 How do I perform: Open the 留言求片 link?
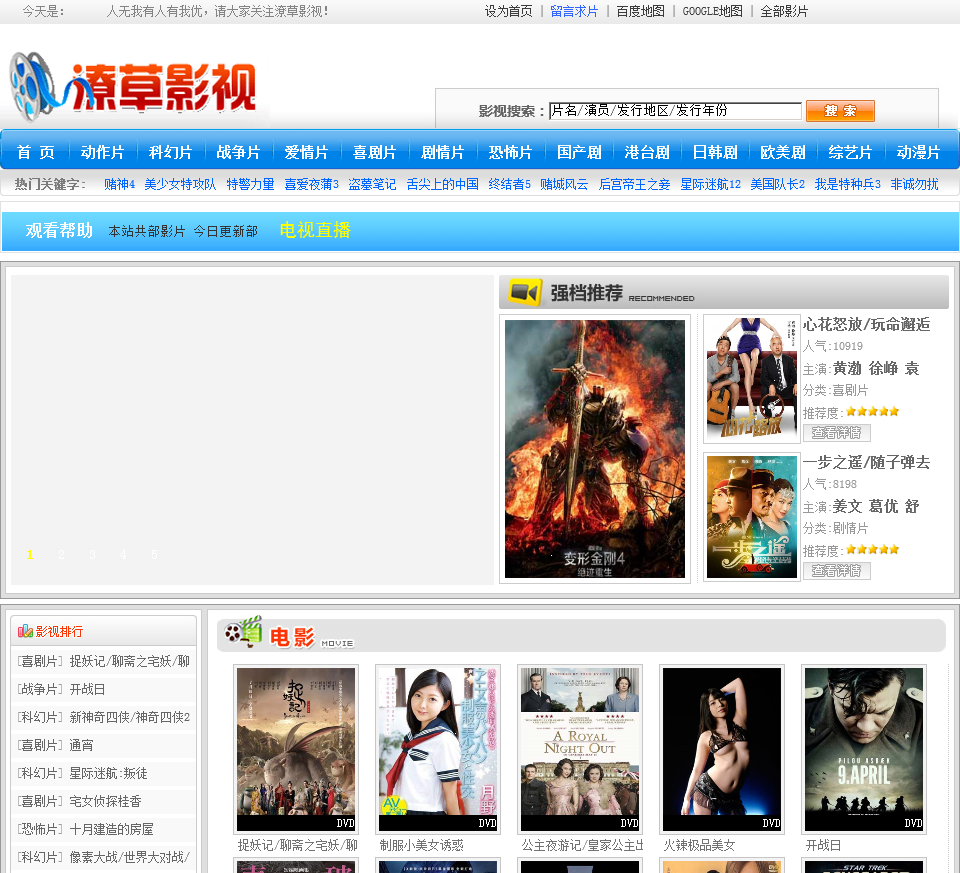tap(574, 11)
